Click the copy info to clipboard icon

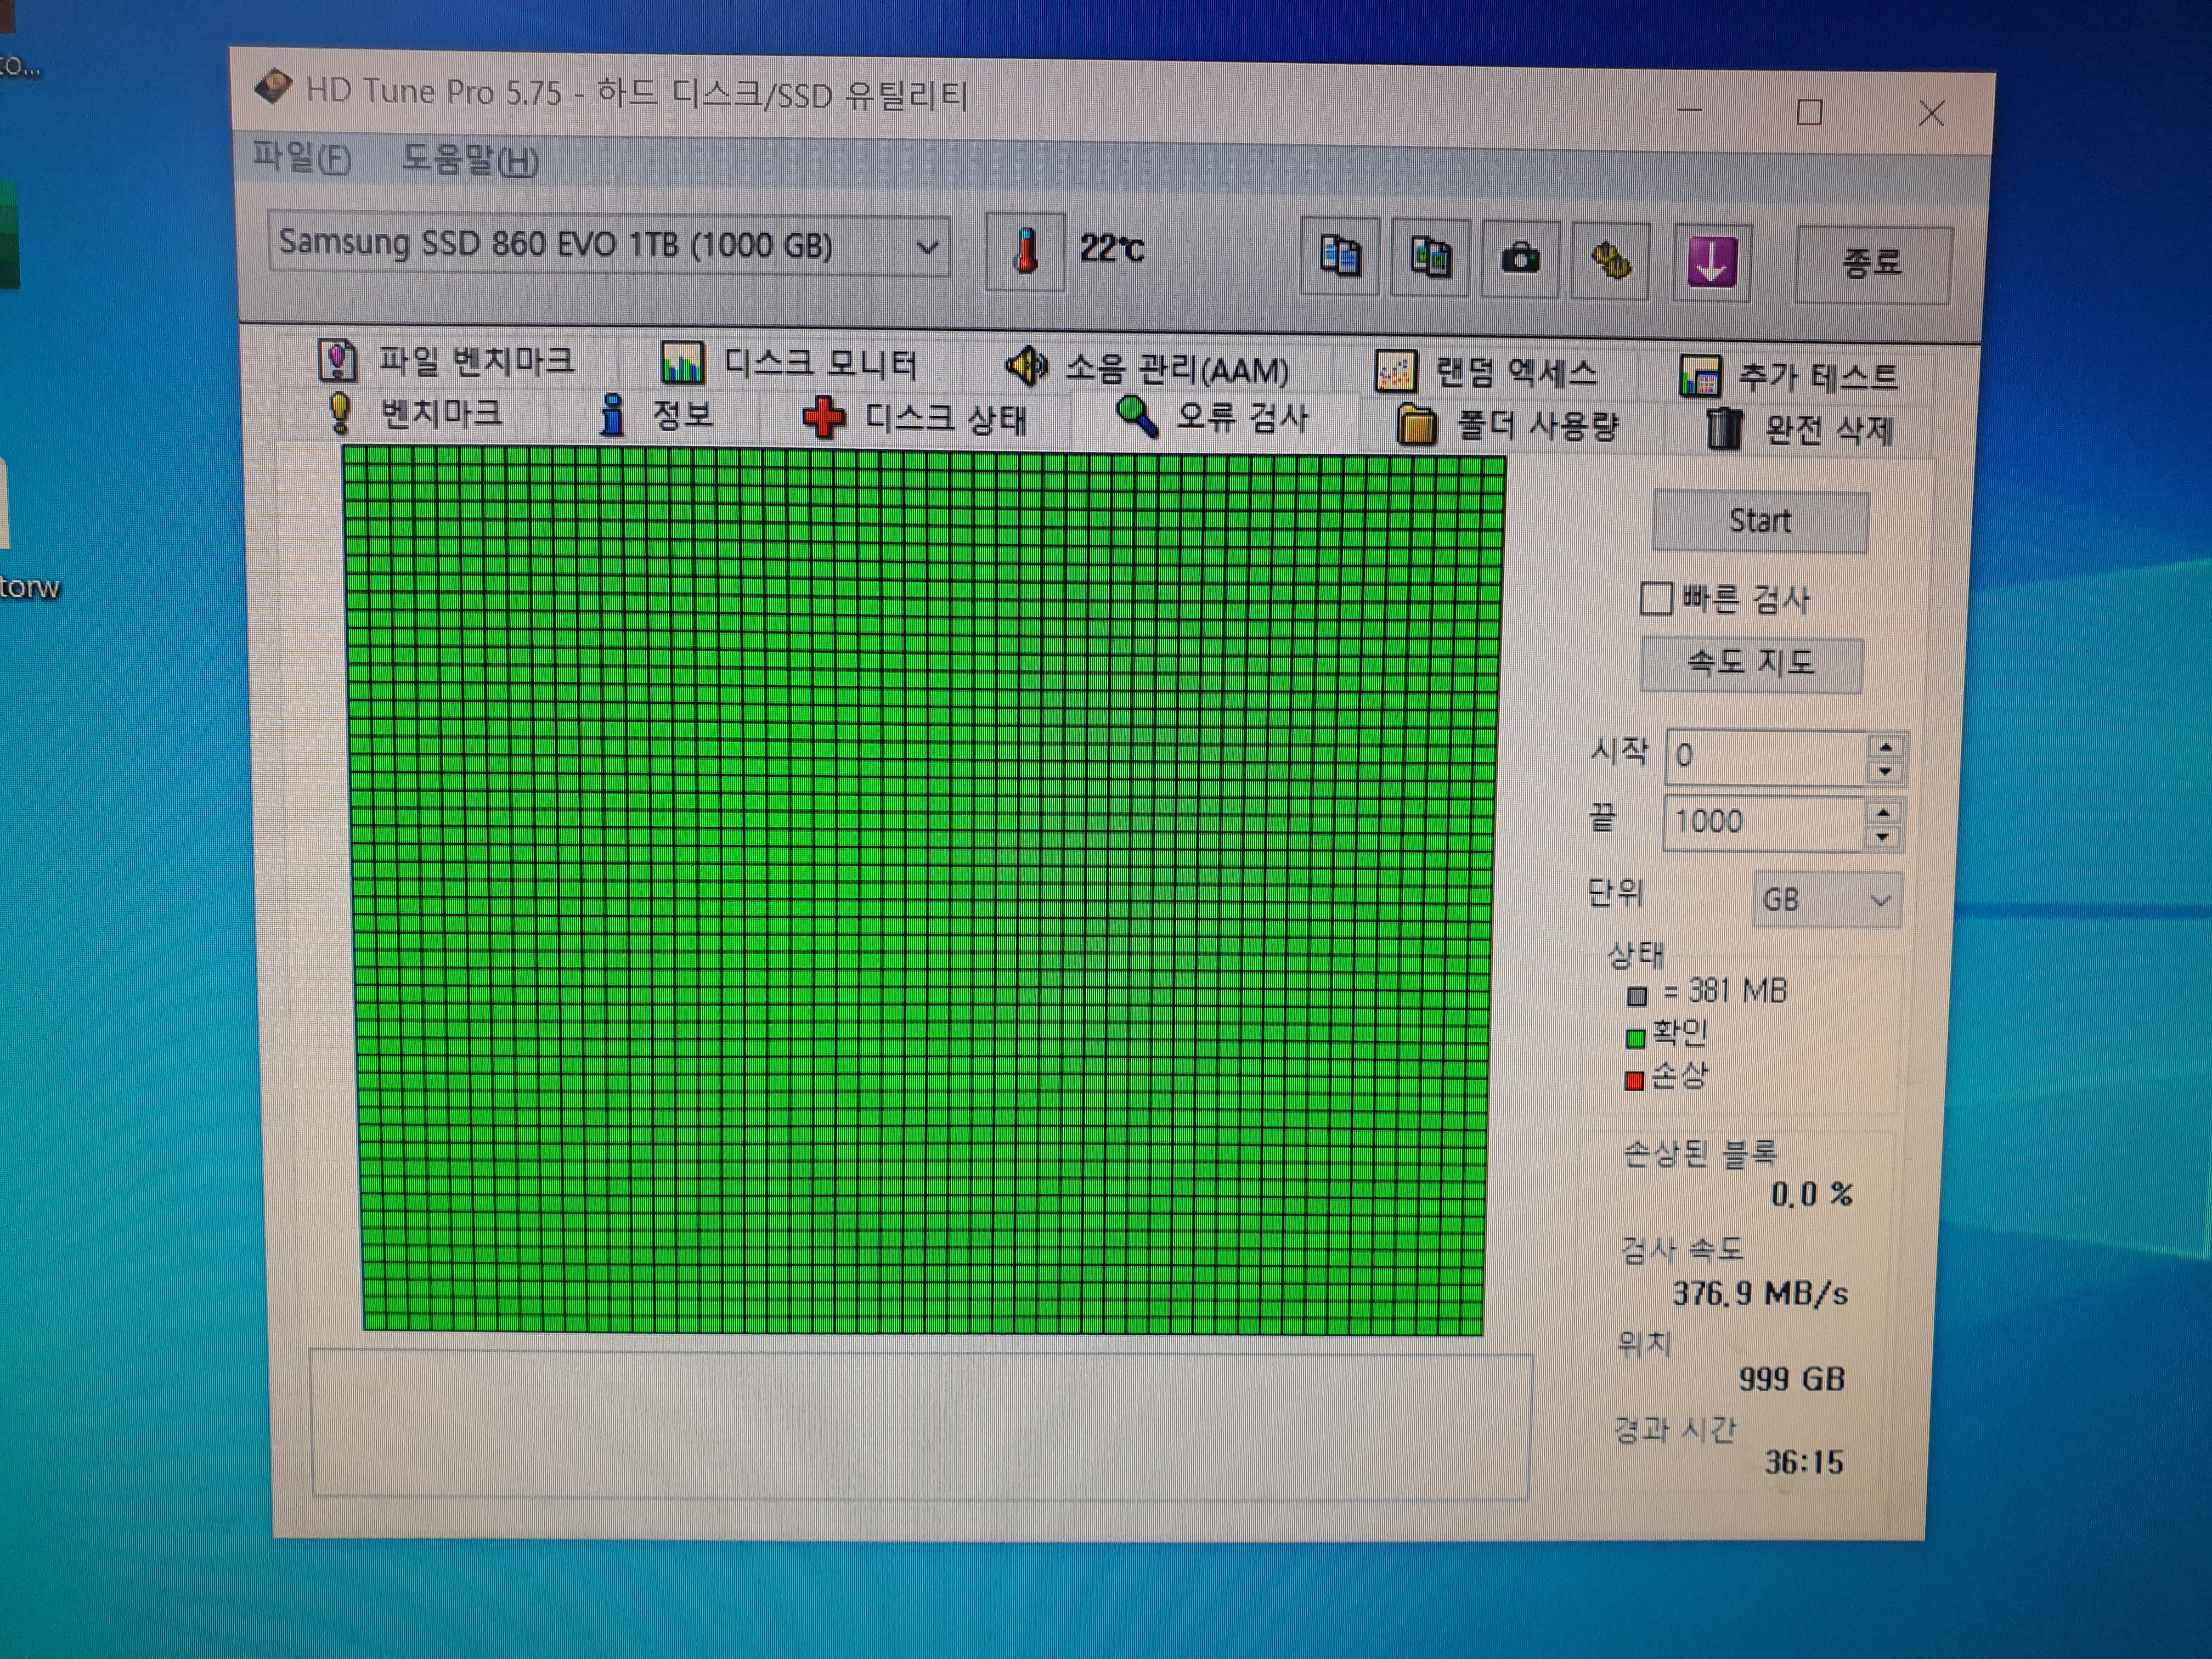coord(1340,256)
